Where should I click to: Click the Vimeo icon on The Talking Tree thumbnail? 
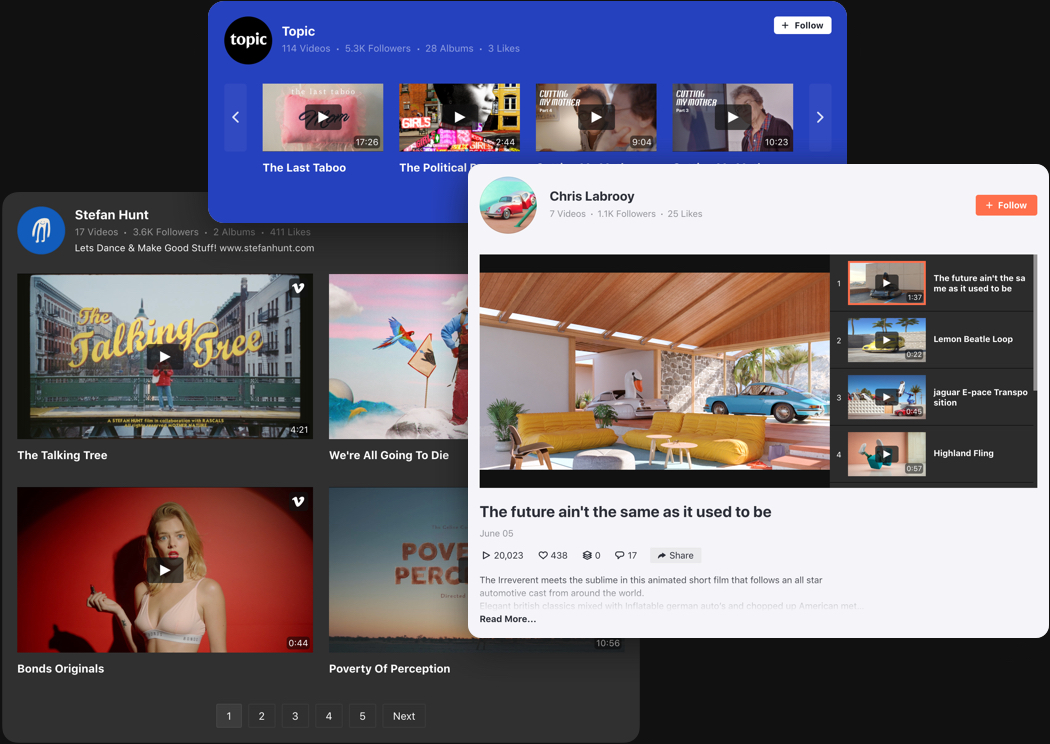click(298, 288)
